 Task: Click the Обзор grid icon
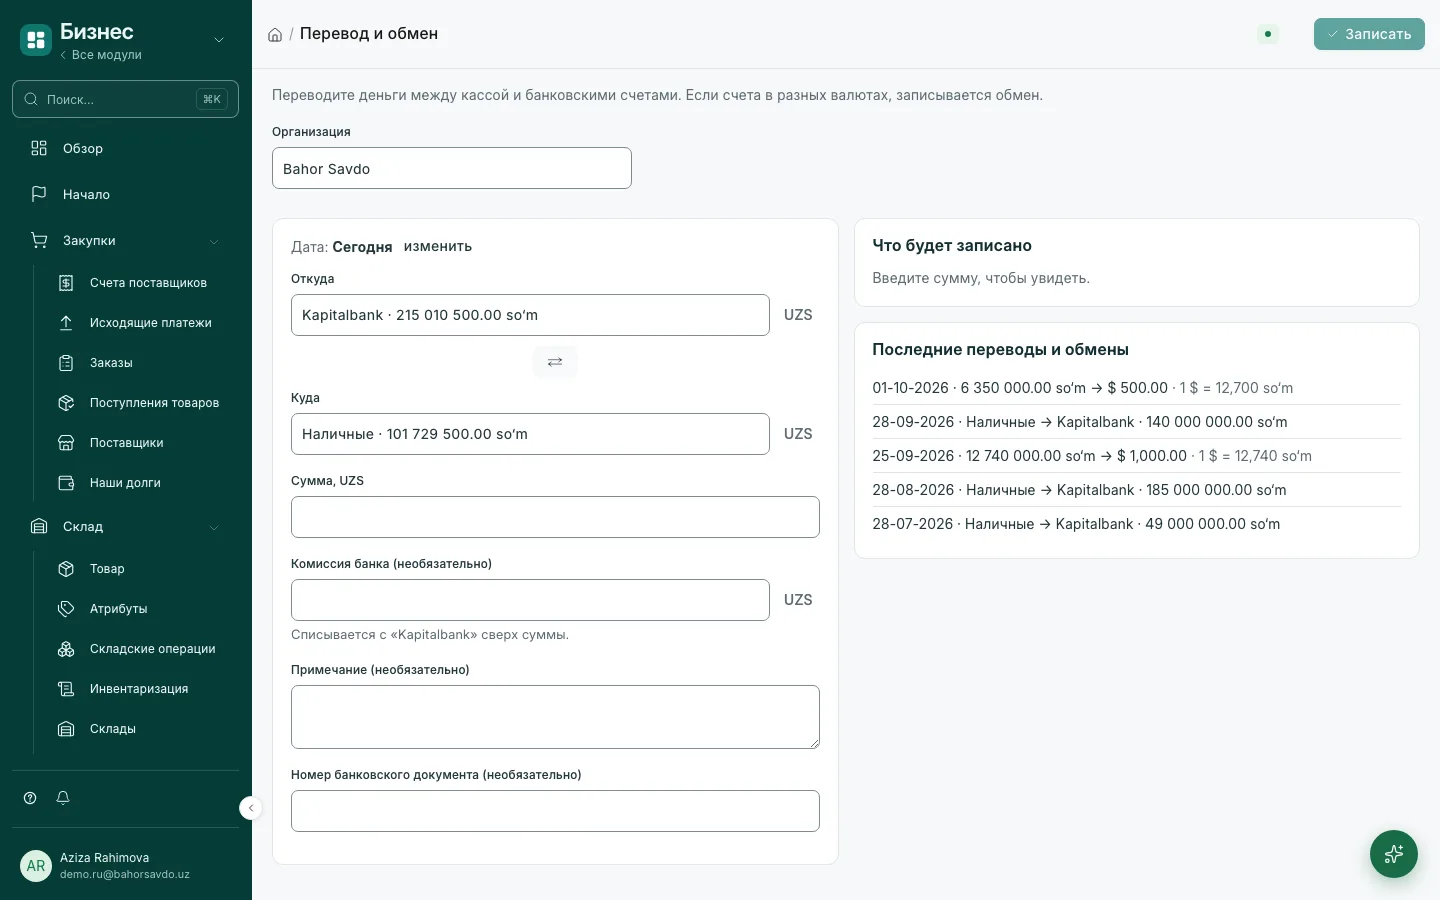[x=39, y=148]
